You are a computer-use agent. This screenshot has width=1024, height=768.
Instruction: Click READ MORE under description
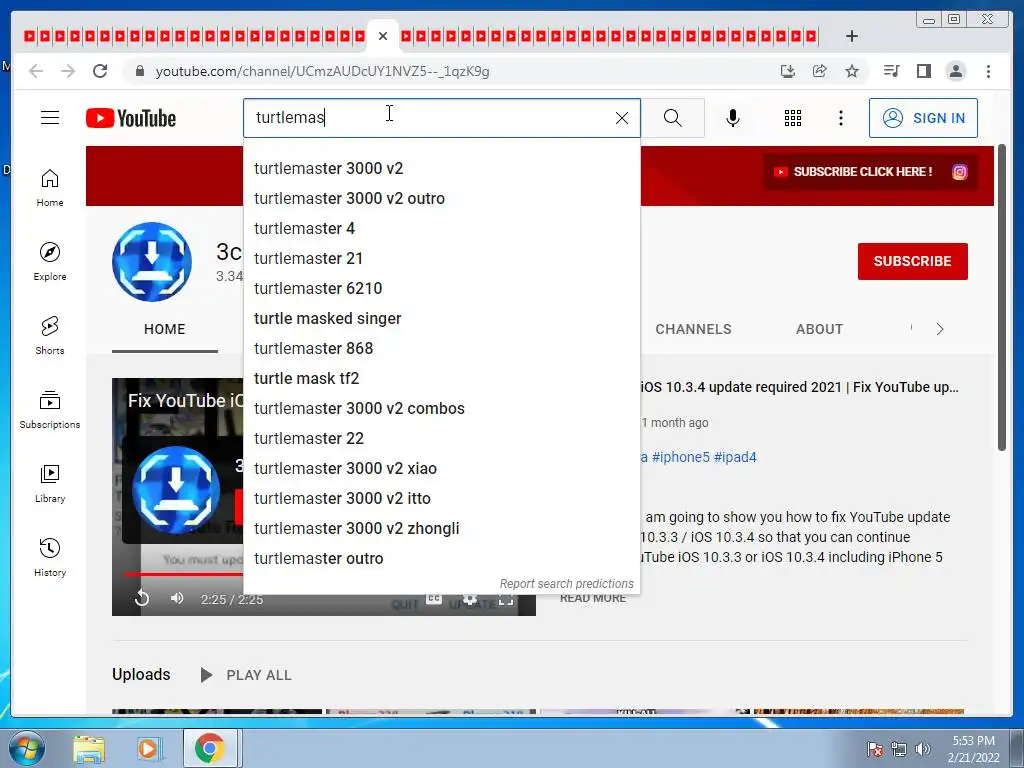593,598
